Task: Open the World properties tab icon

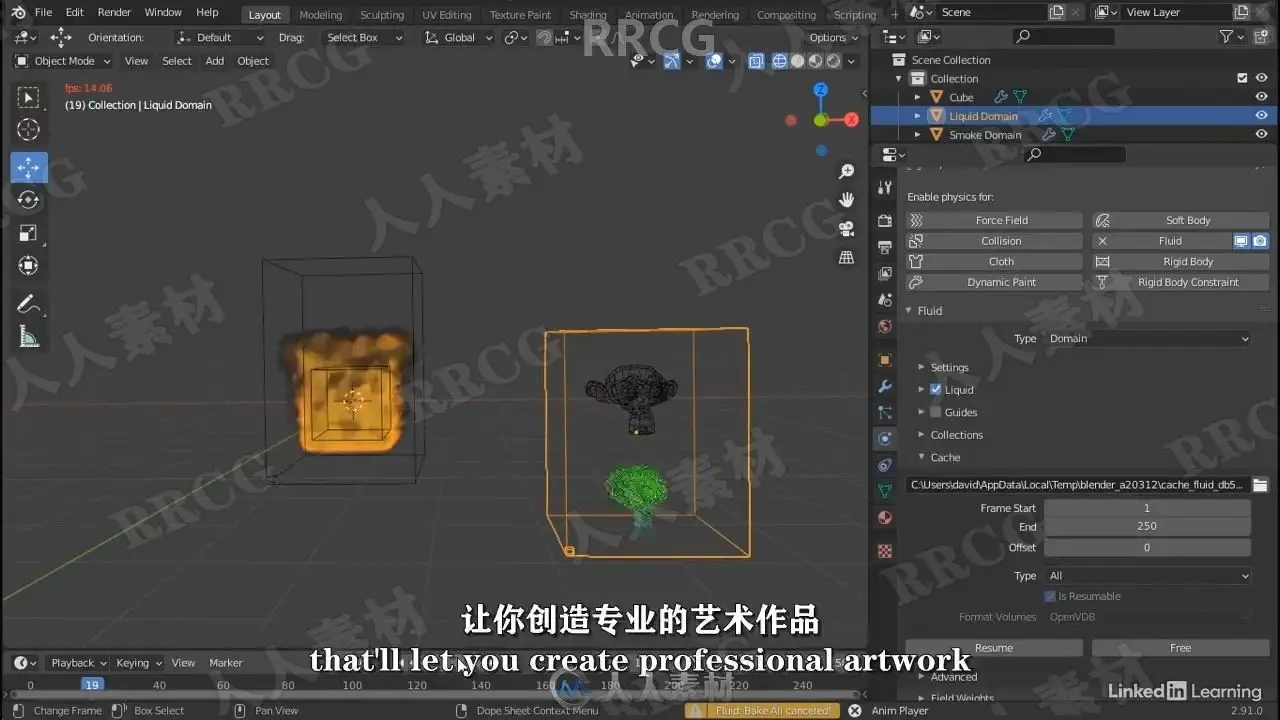Action: 885,326
